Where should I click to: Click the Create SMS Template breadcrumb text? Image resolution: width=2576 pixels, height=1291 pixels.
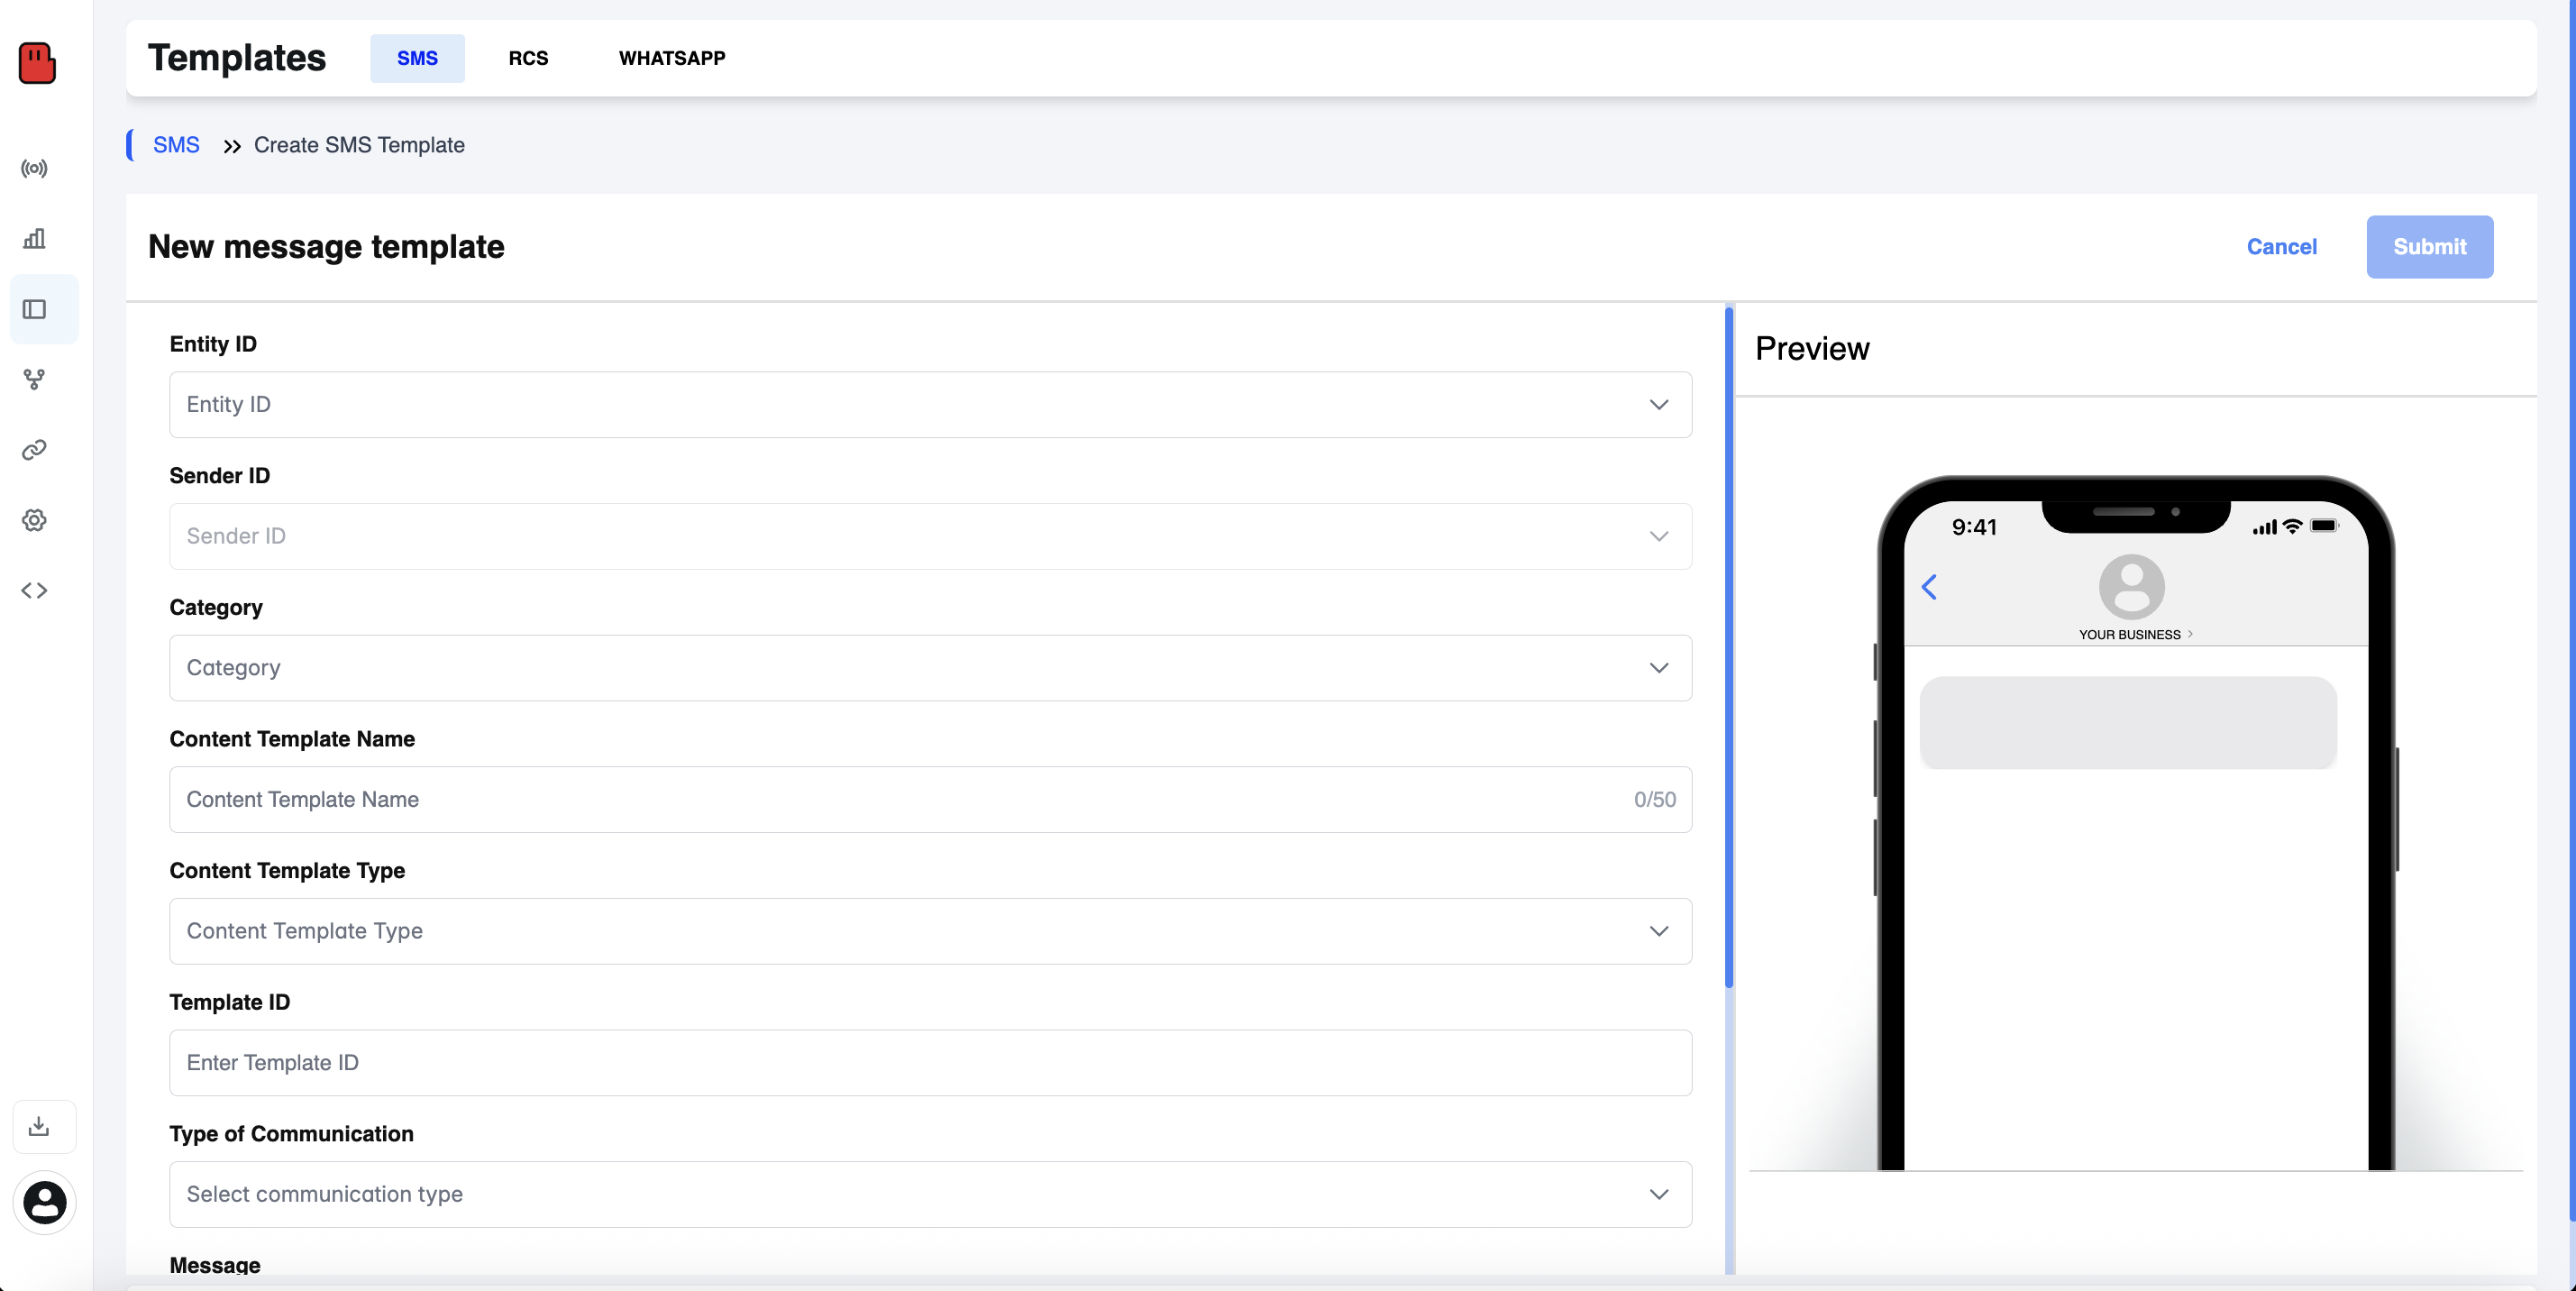(359, 145)
